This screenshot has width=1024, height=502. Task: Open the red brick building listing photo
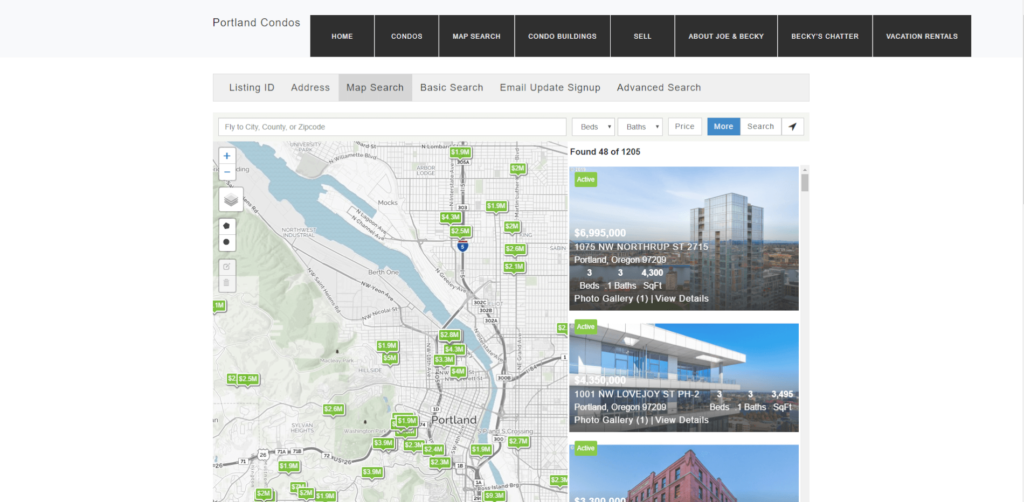[x=684, y=473]
